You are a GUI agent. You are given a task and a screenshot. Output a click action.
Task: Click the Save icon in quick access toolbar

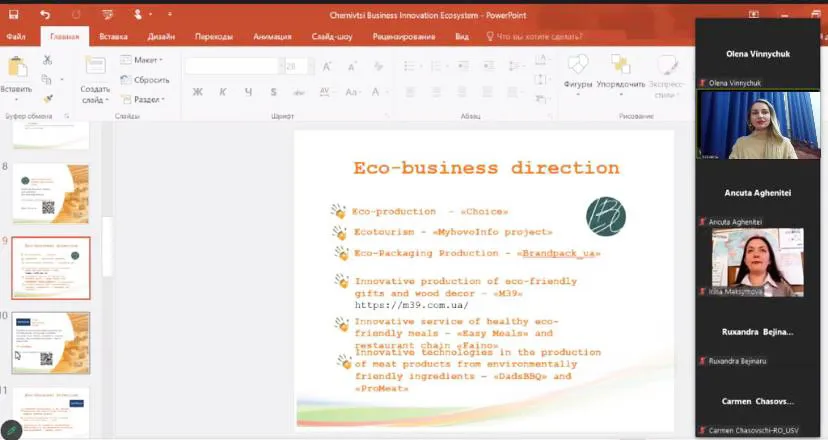click(x=15, y=14)
